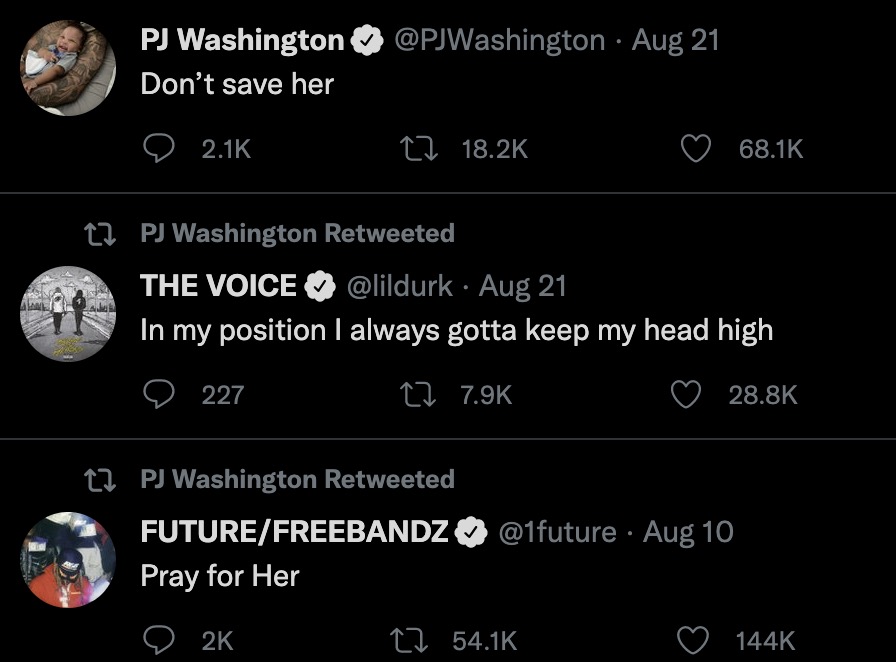Open PJ Washington's profile picture
Image resolution: width=896 pixels, height=662 pixels.
tap(69, 67)
